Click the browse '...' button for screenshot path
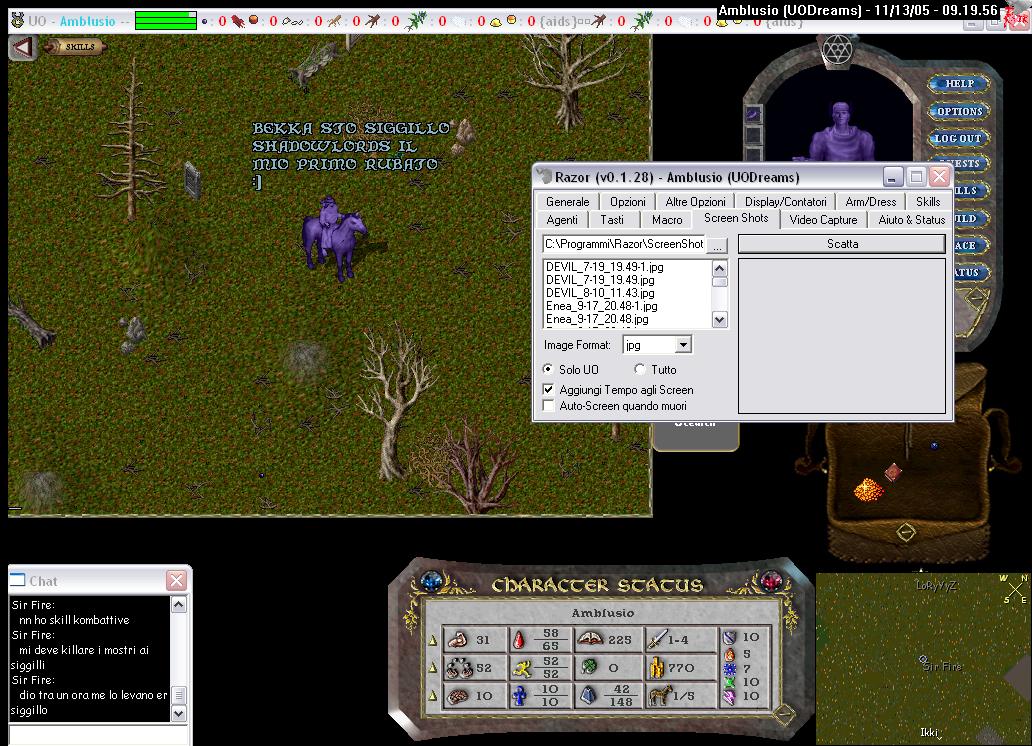Image resolution: width=1032 pixels, height=746 pixels. (717, 245)
